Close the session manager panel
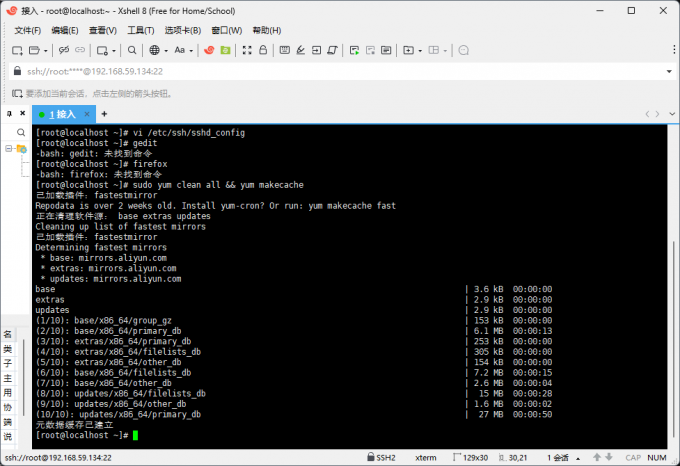 (23, 114)
